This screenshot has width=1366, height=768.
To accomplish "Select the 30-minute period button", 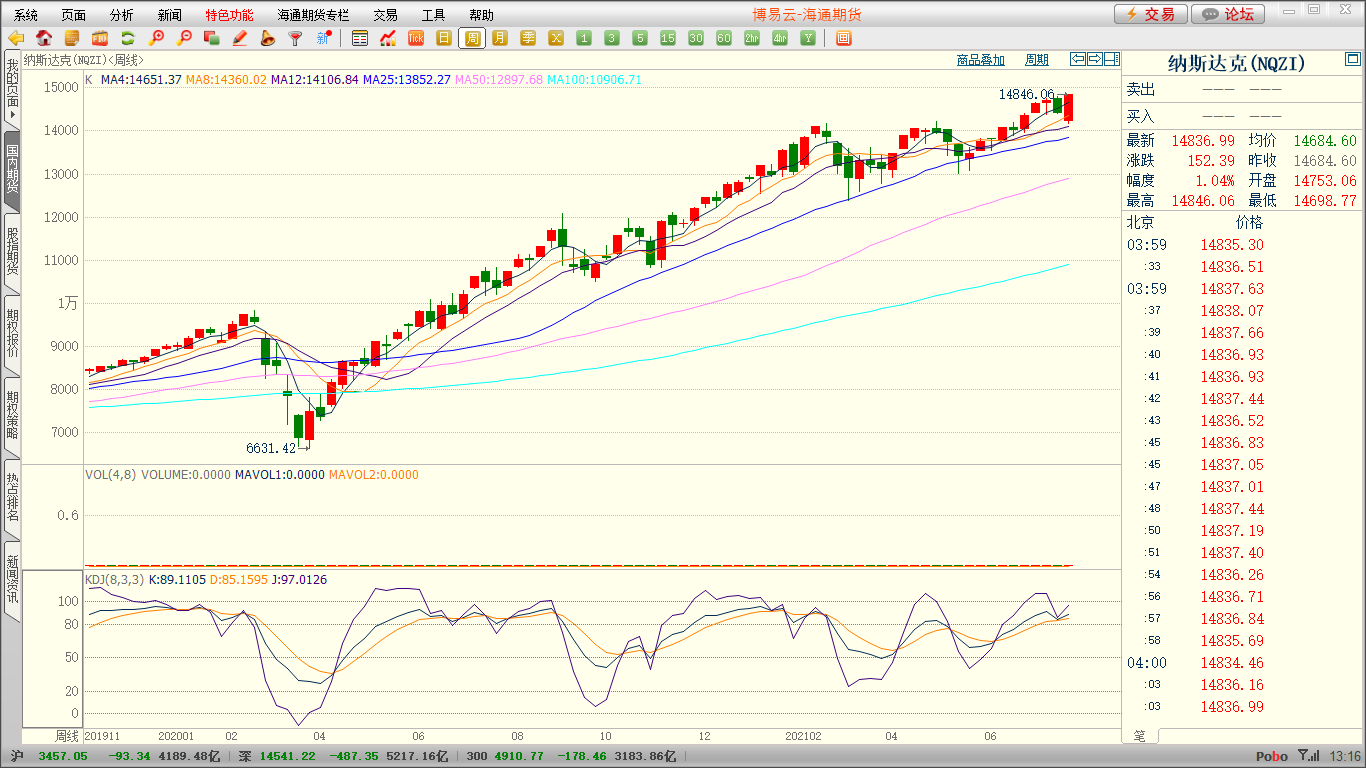I will coord(696,38).
